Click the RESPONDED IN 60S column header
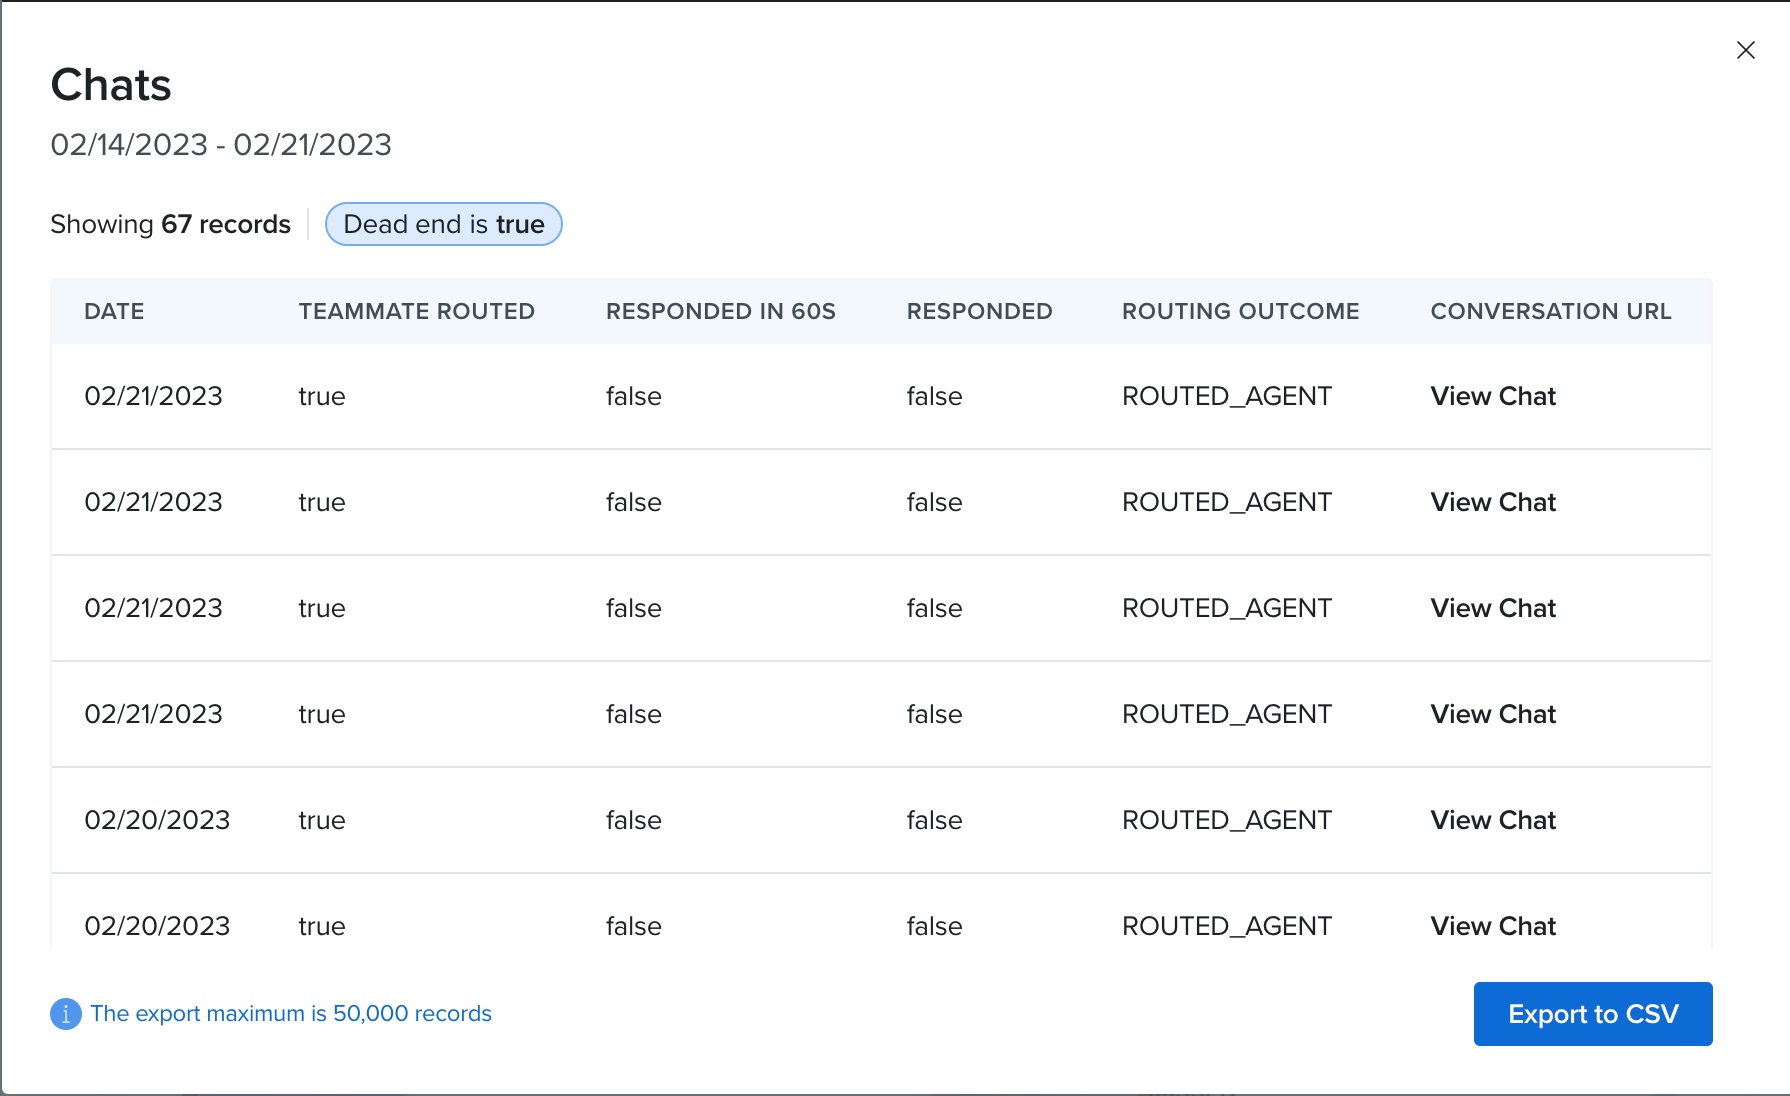The image size is (1790, 1096). pos(720,311)
